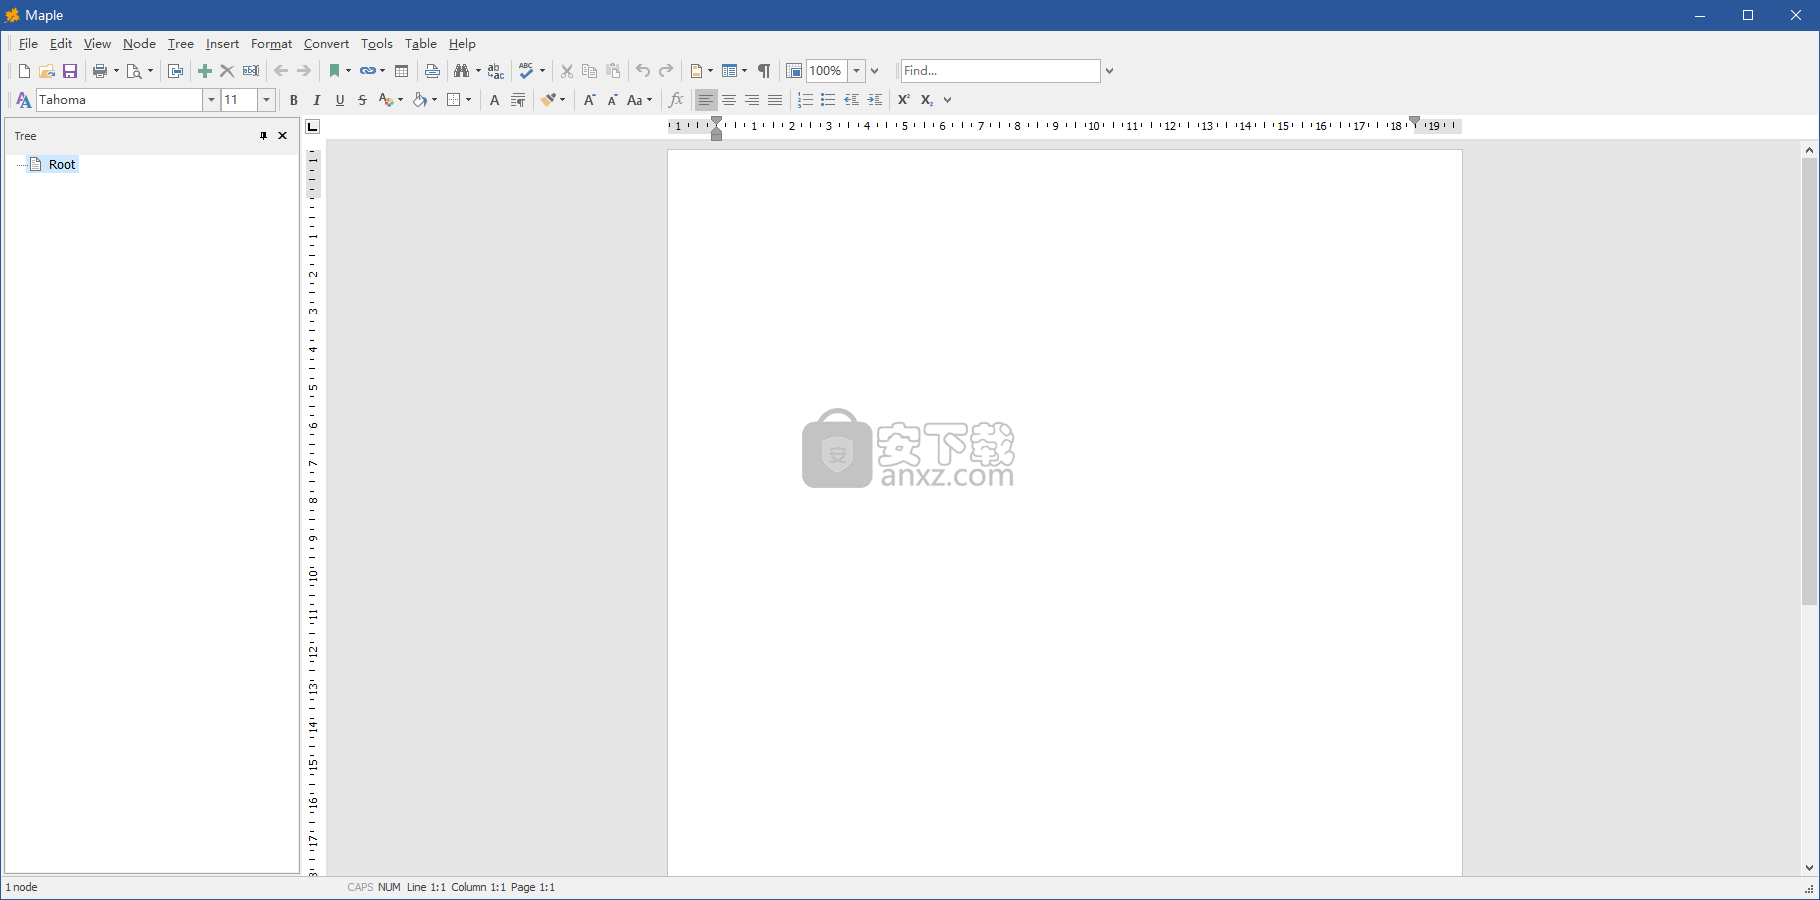Insert a bookmark with the green flag icon
Screen dimensions: 1820x900
(335, 71)
